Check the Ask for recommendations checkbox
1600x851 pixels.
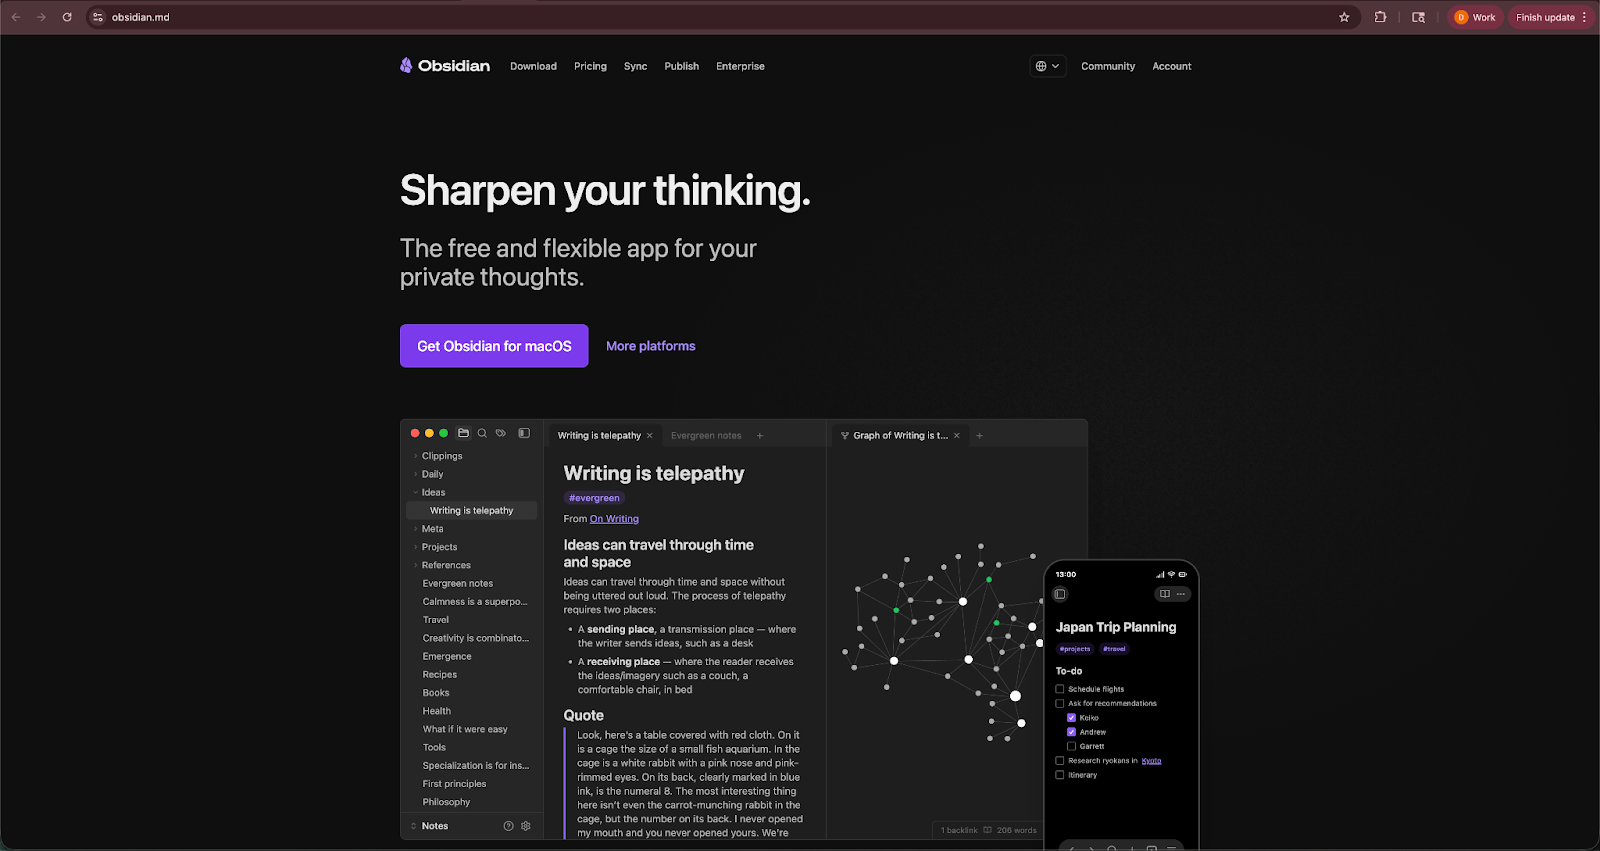(1060, 704)
